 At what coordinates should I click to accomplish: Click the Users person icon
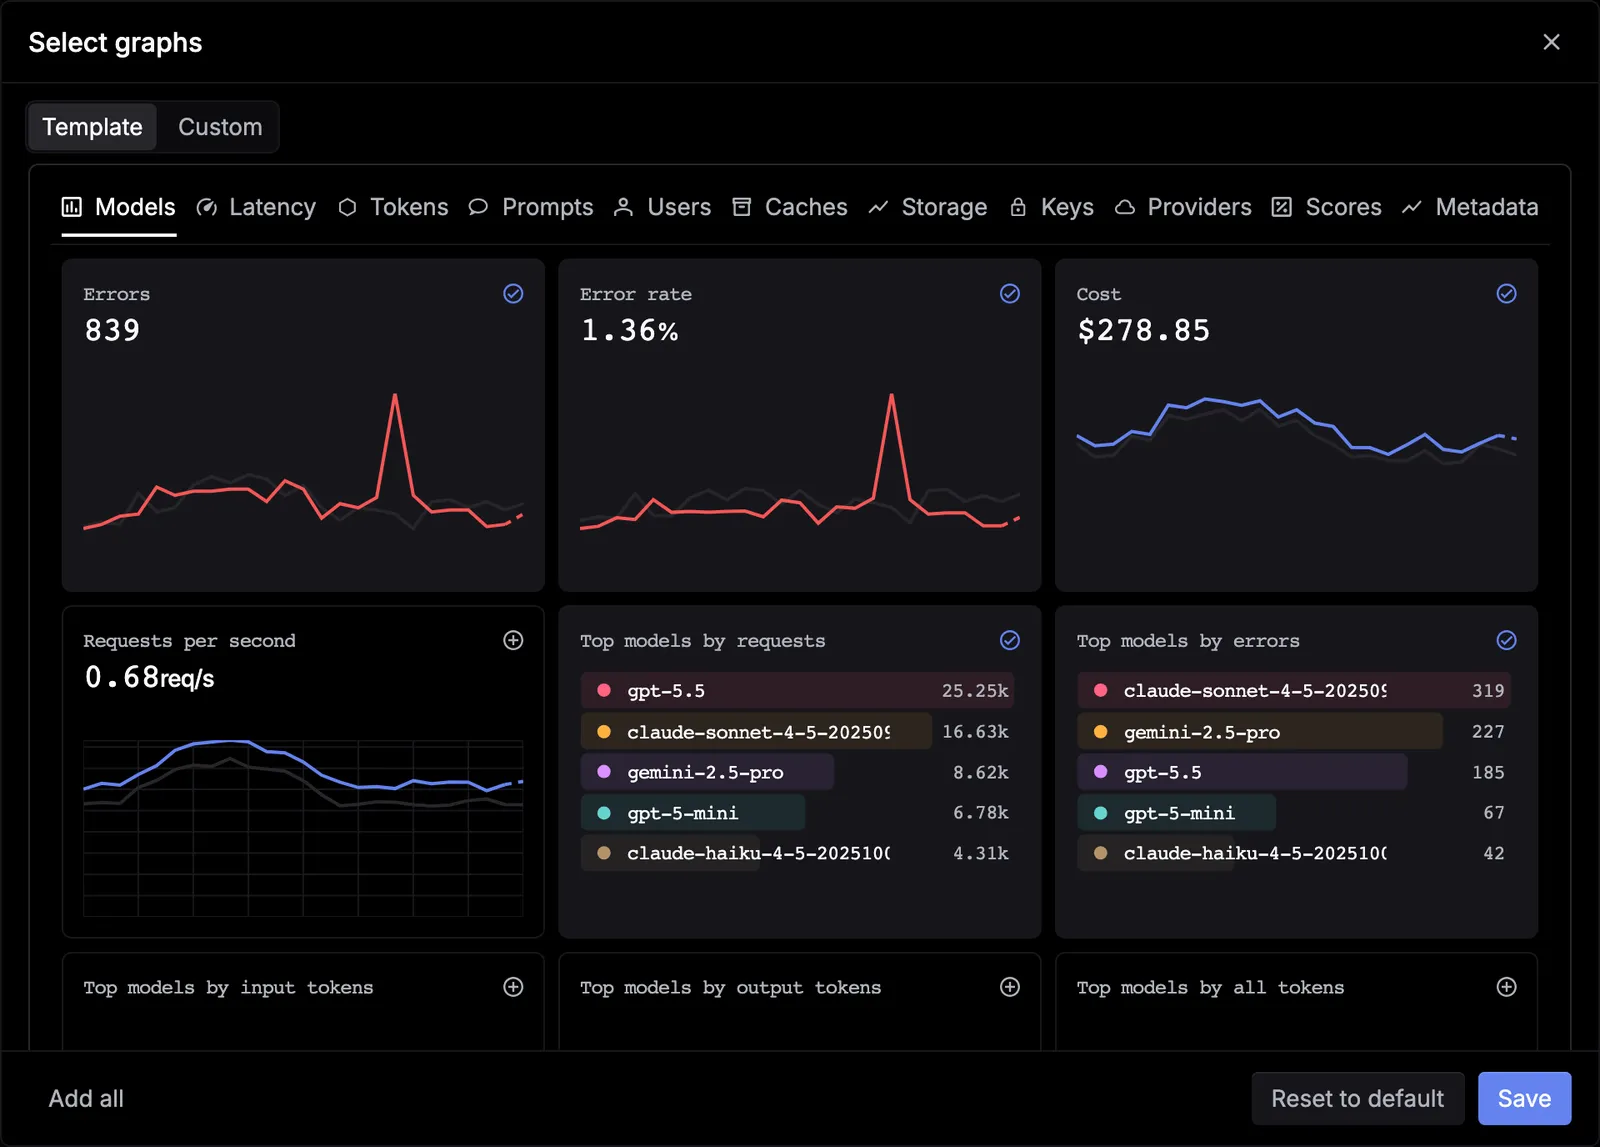click(x=623, y=207)
